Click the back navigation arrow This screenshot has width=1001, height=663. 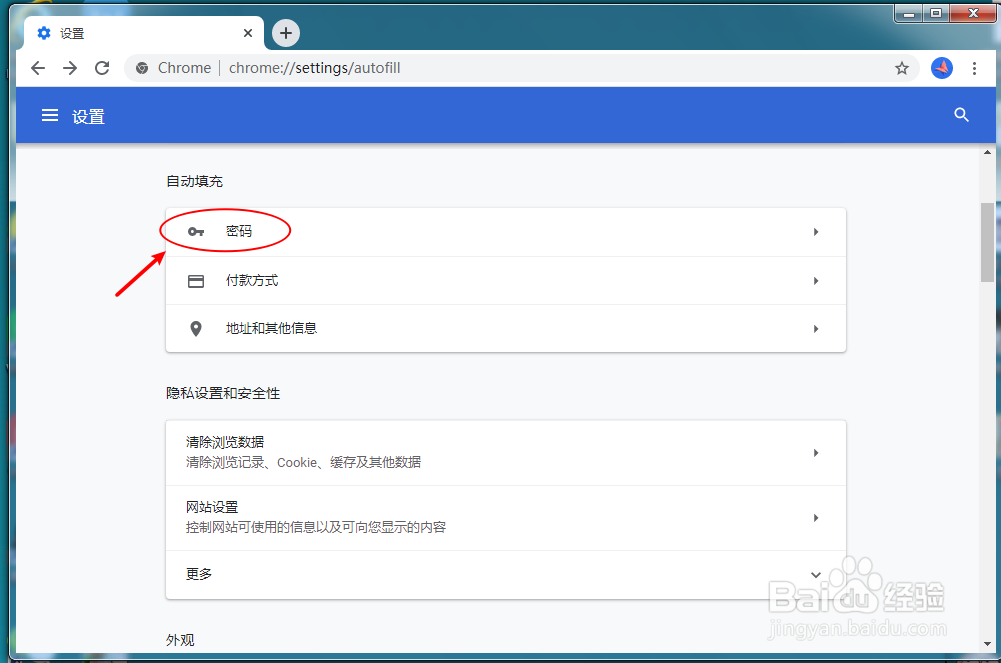[x=37, y=68]
